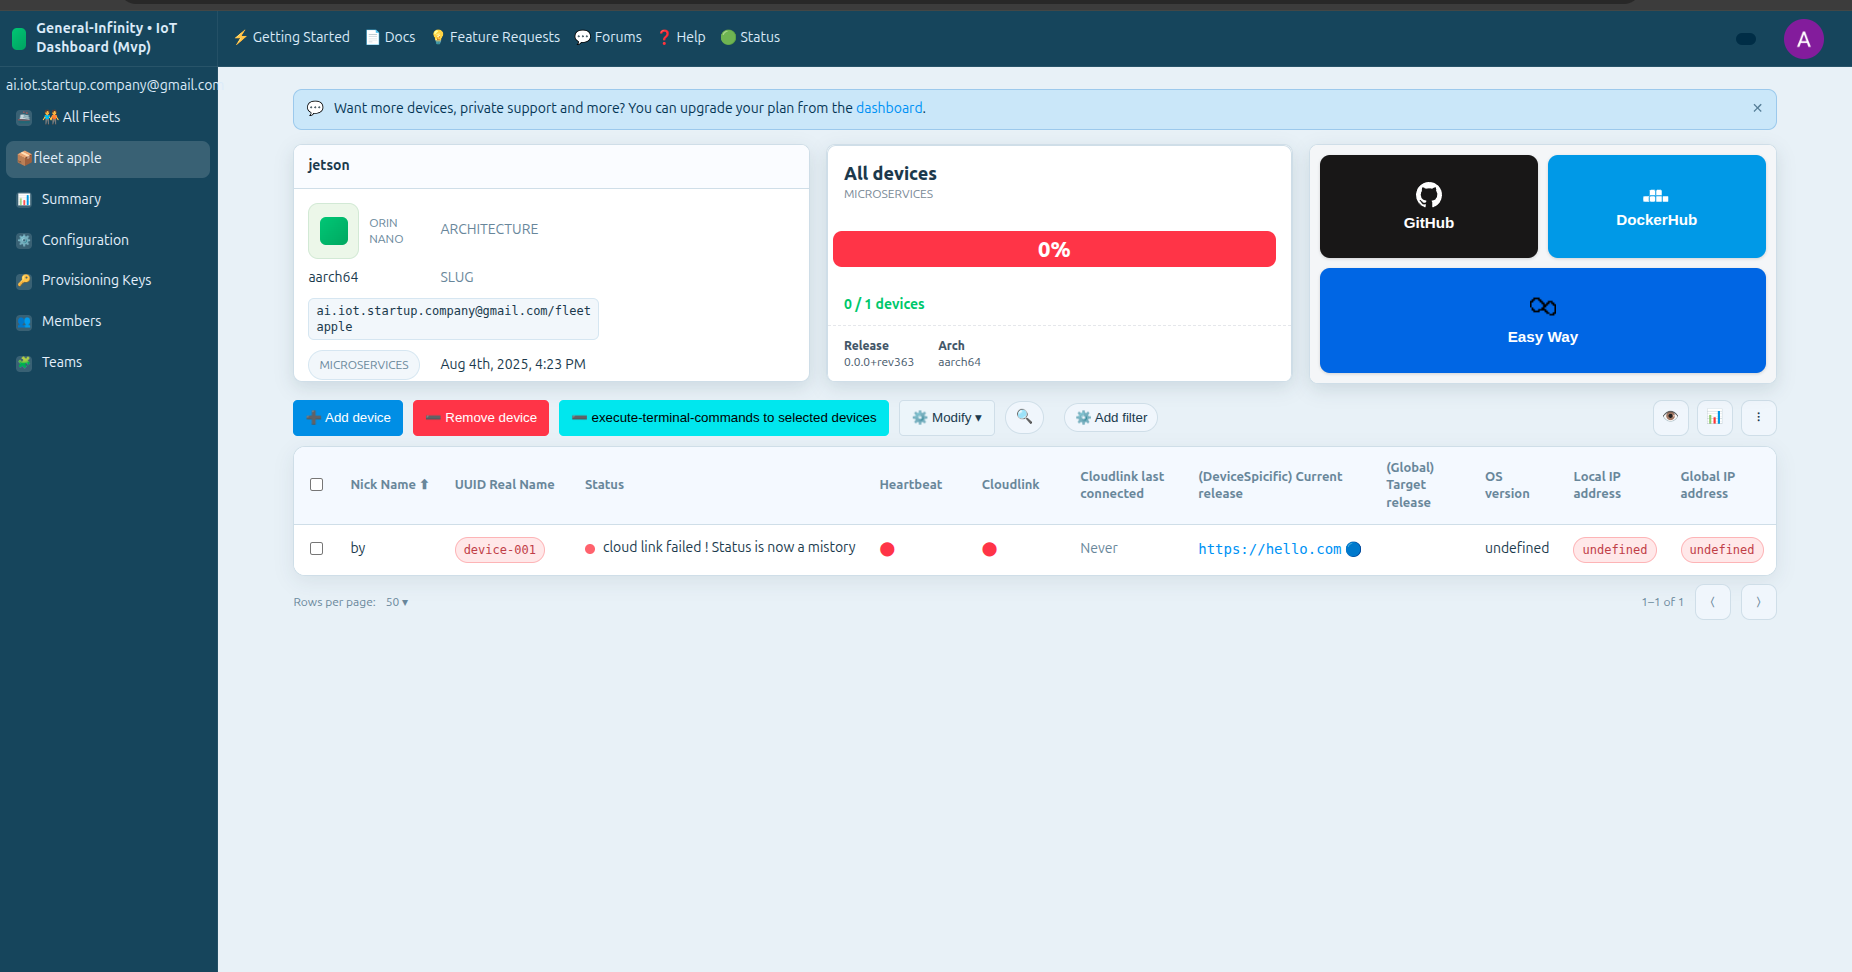
Task: Click the puzzle piece icon beside Teams
Action: click(24, 363)
